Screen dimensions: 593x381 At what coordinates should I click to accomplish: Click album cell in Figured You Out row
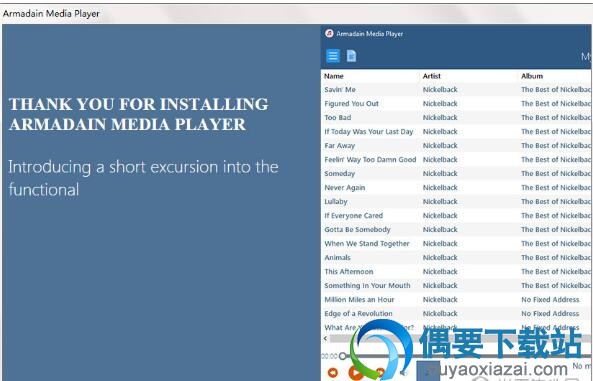(x=556, y=104)
